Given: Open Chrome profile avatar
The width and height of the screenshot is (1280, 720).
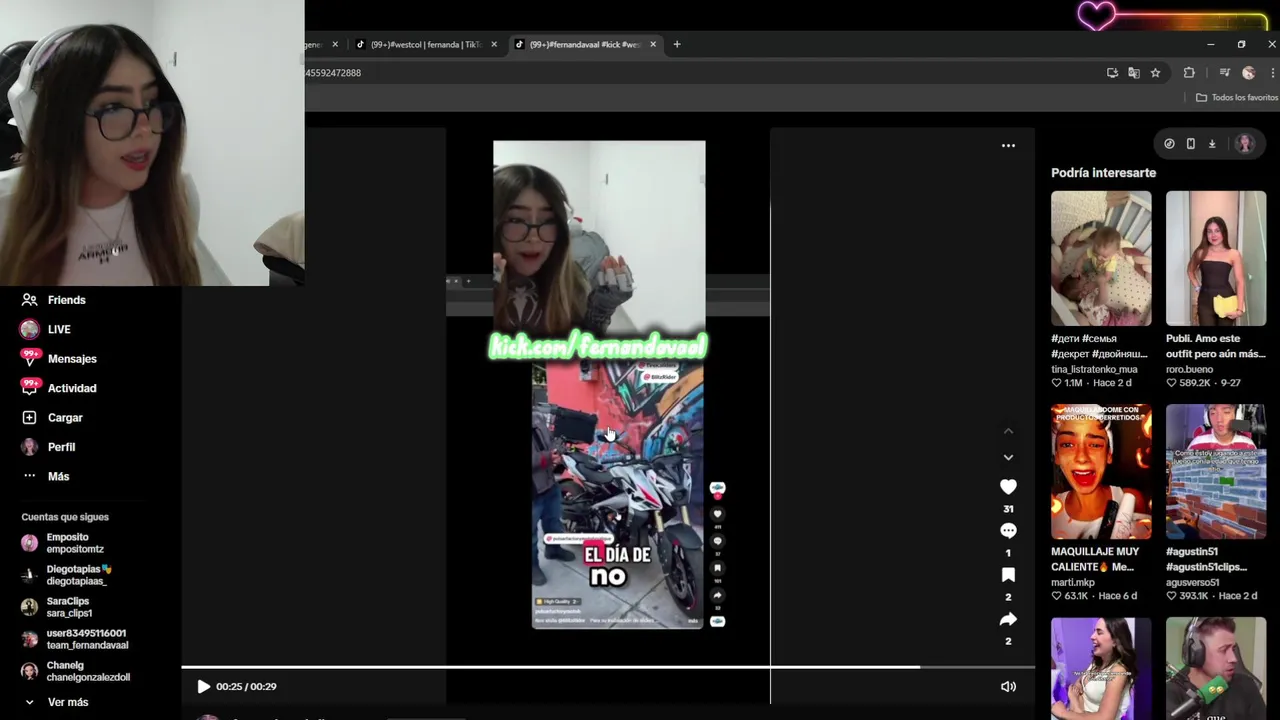Looking at the screenshot, I should pos(1248,73).
